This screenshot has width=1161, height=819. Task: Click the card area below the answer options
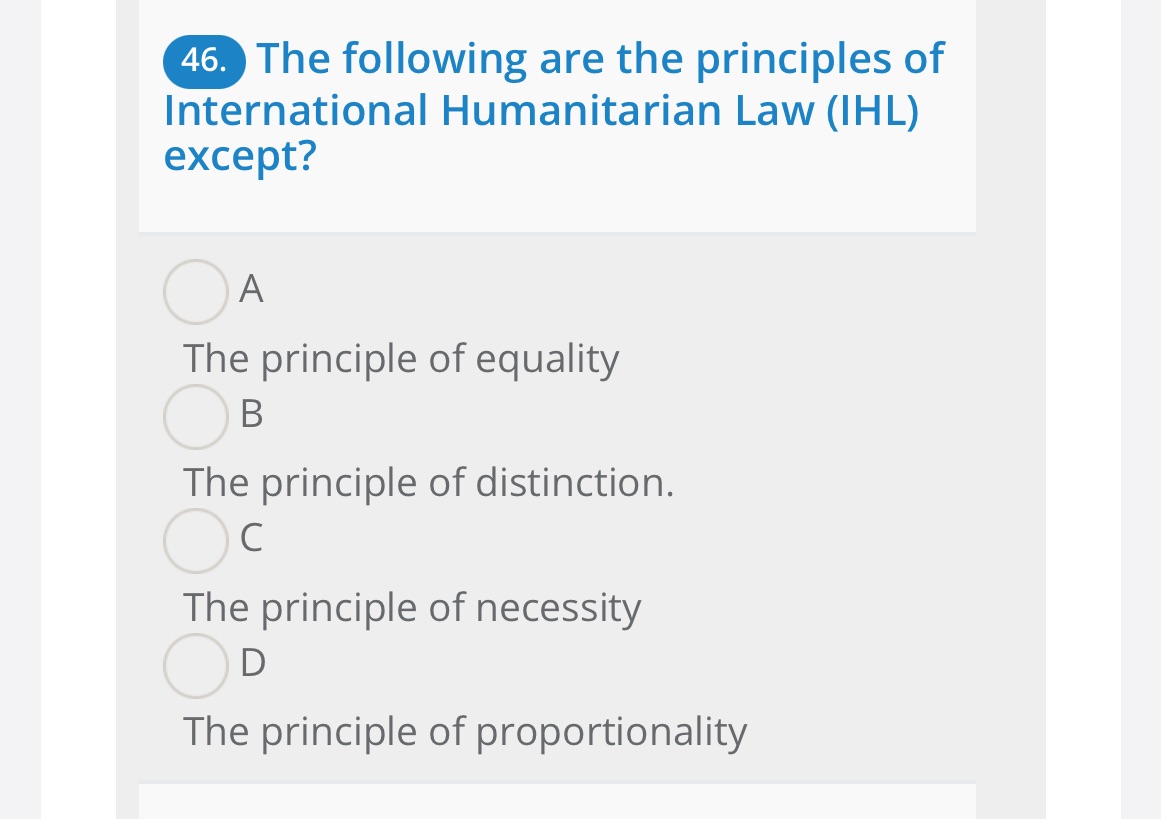[556, 800]
